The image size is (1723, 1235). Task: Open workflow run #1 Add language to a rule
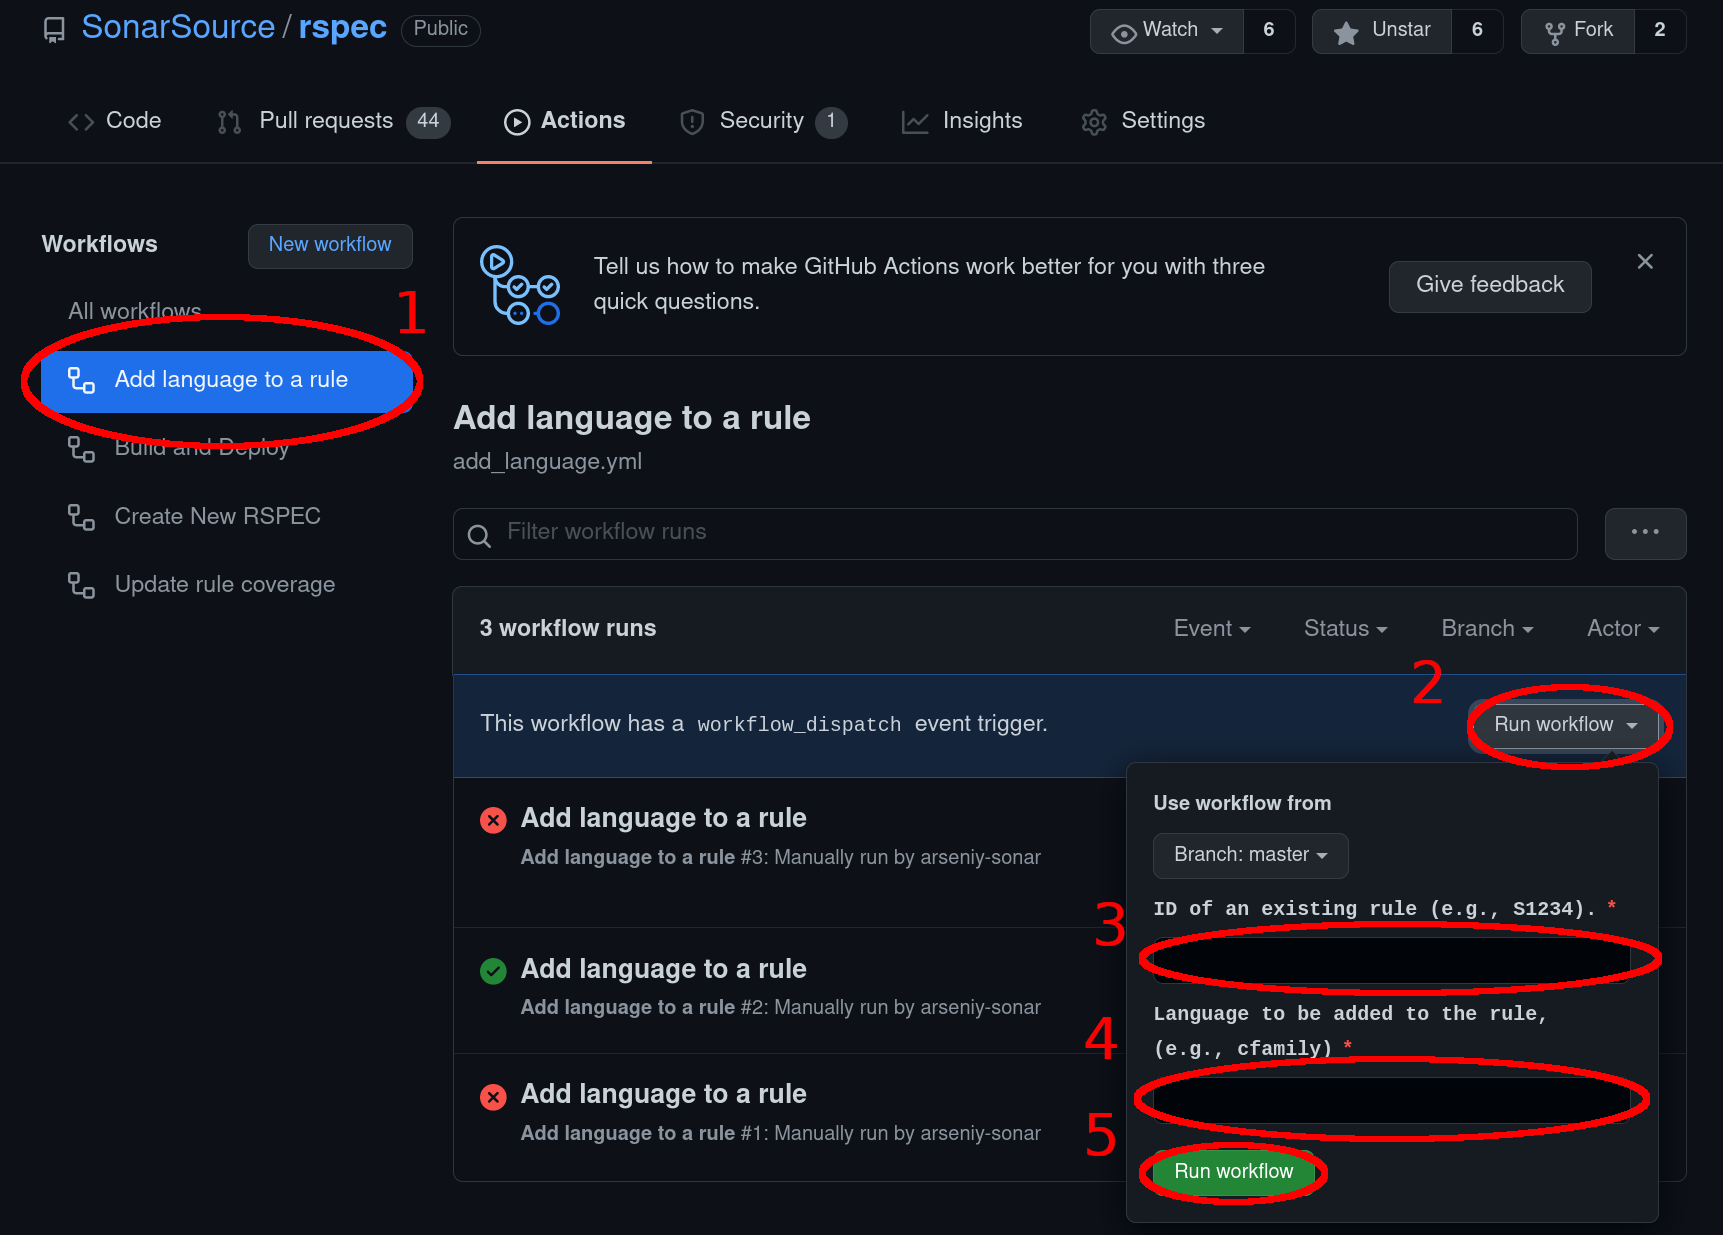pos(663,1094)
